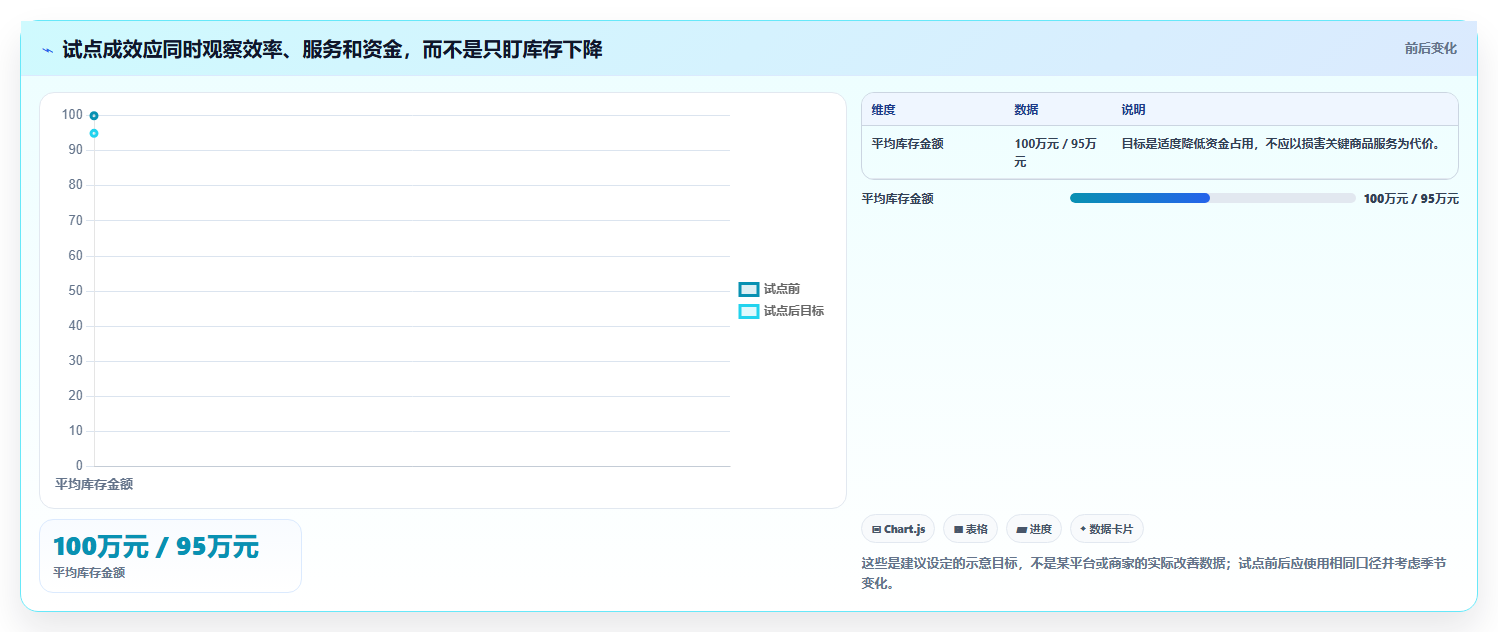Click the large 100万元 / 95万元 card value
1498x632 pixels.
pyautogui.click(x=156, y=547)
